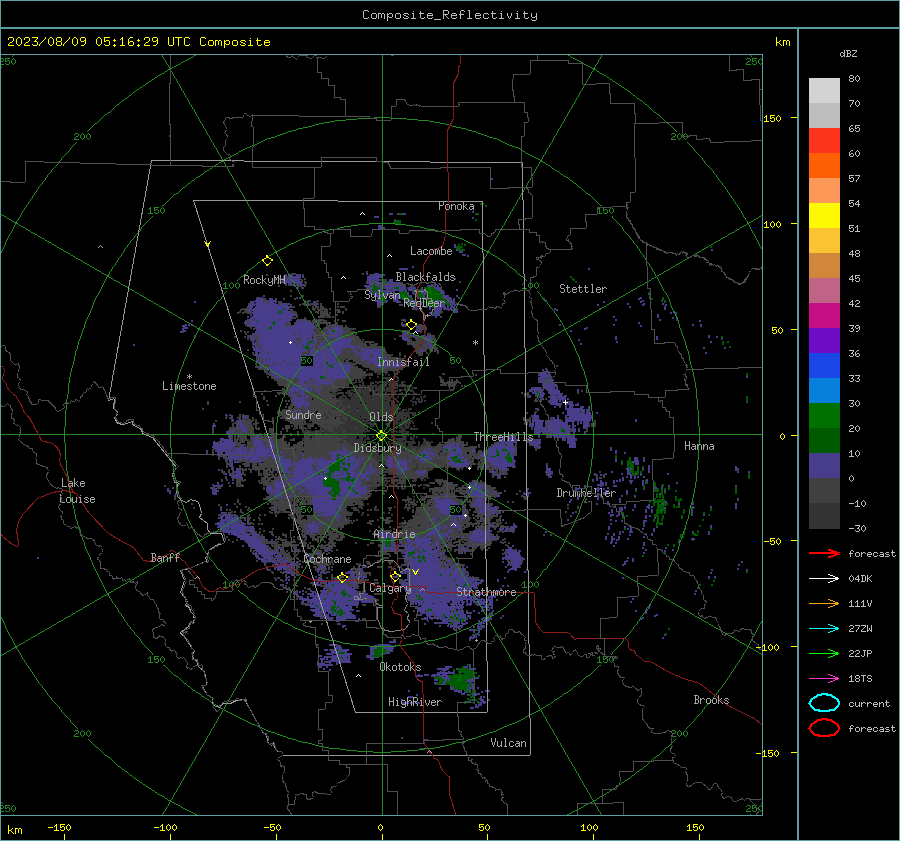The width and height of the screenshot is (900, 841).
Task: Select the pink swatch between 45 and 42 dBZ
Action: (x=824, y=290)
